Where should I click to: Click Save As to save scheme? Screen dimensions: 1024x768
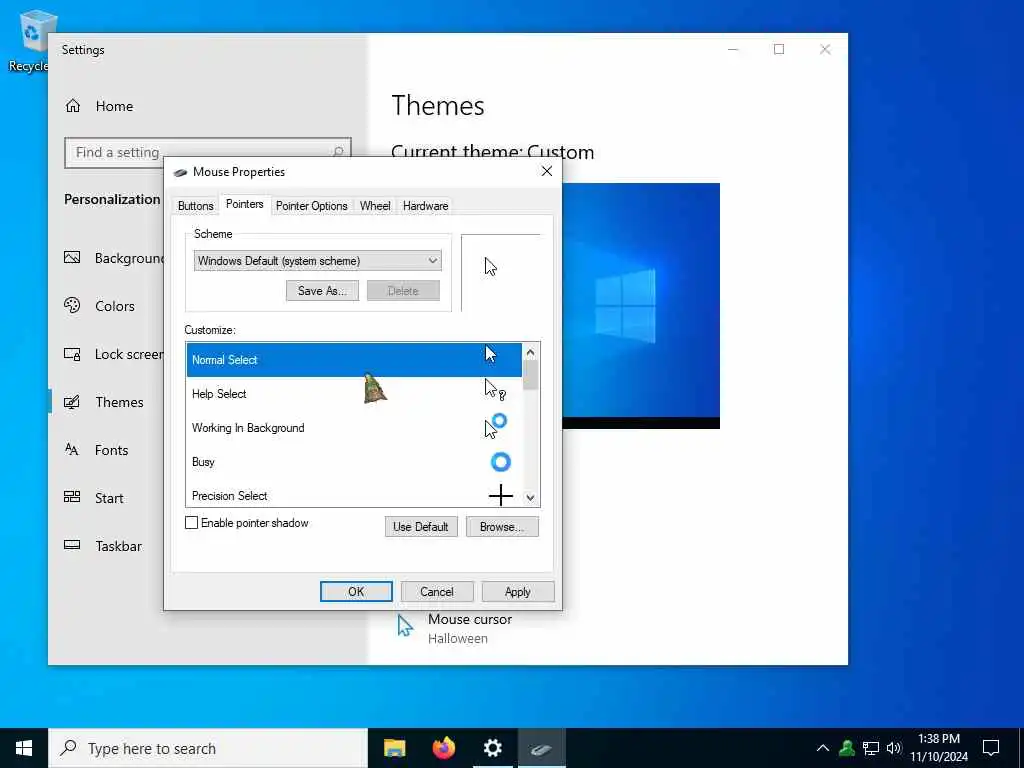[322, 291]
